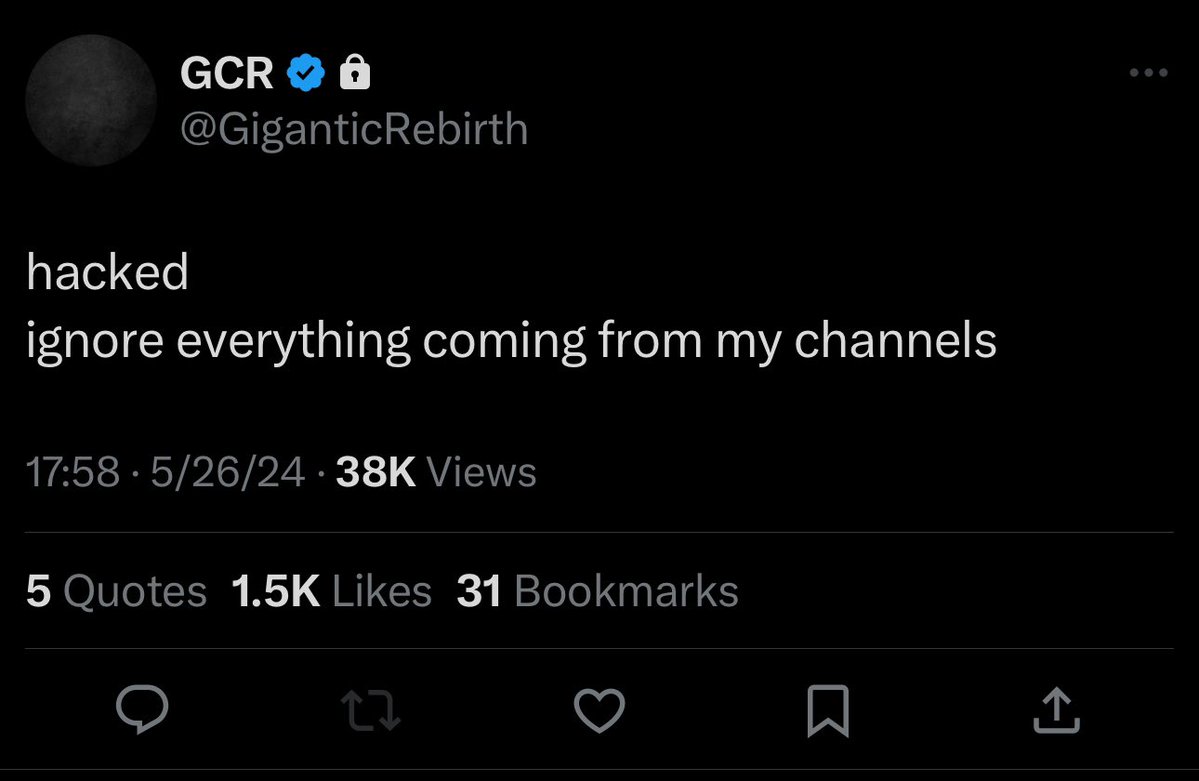Screen dimensions: 1199x781
Task: Click the padlock icon next to GCR
Action: [x=355, y=72]
